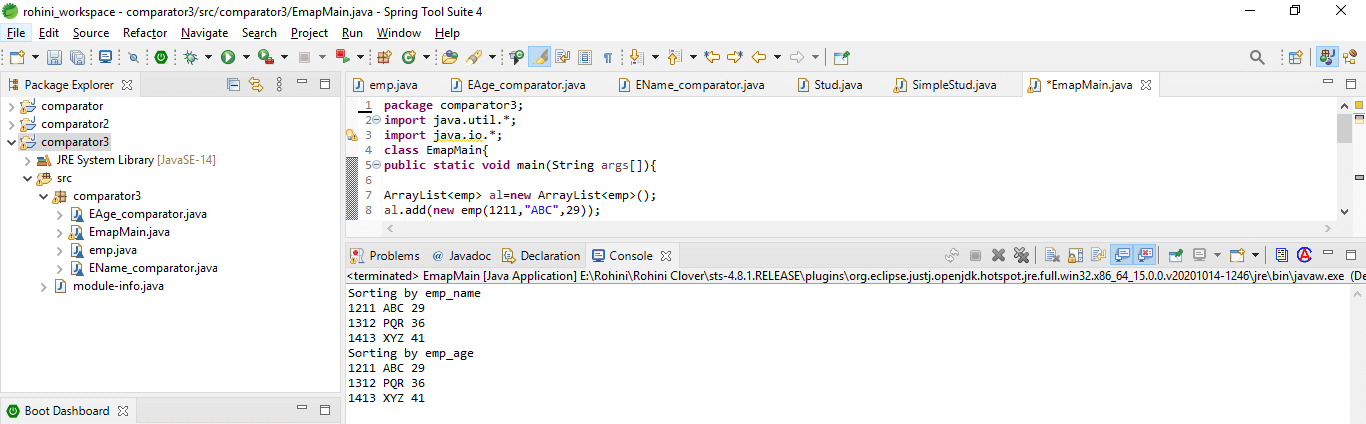Image resolution: width=1366 pixels, height=424 pixels.
Task: Remove all terminated launches icon
Action: click(x=1020, y=255)
